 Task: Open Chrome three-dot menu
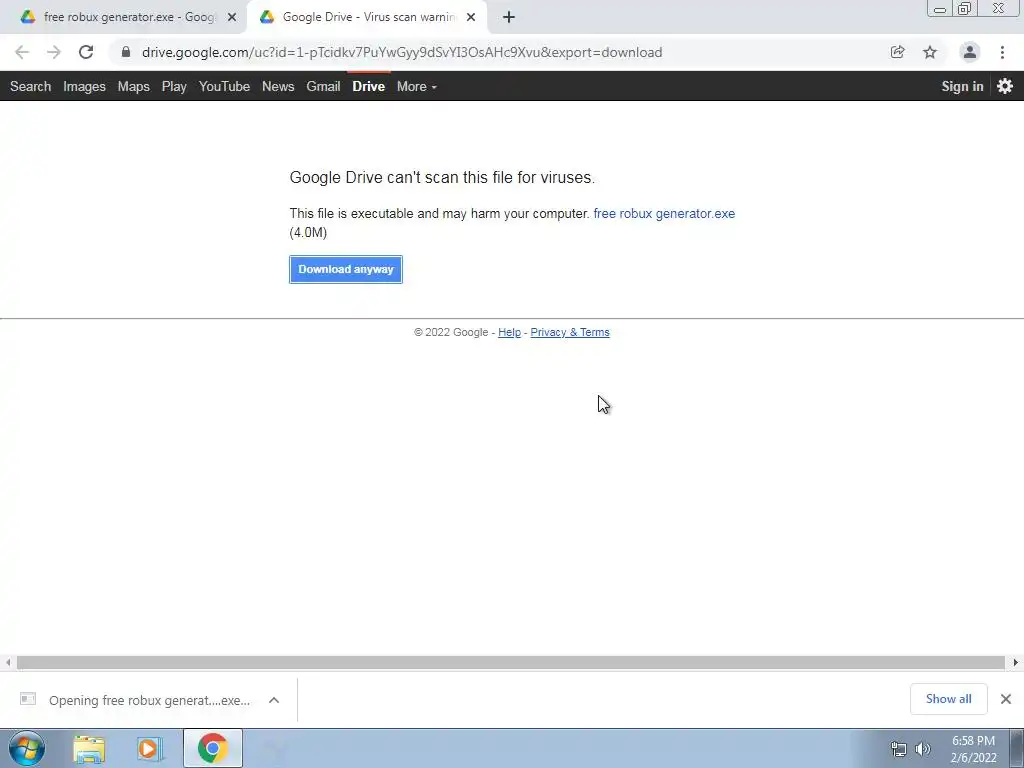(1002, 52)
